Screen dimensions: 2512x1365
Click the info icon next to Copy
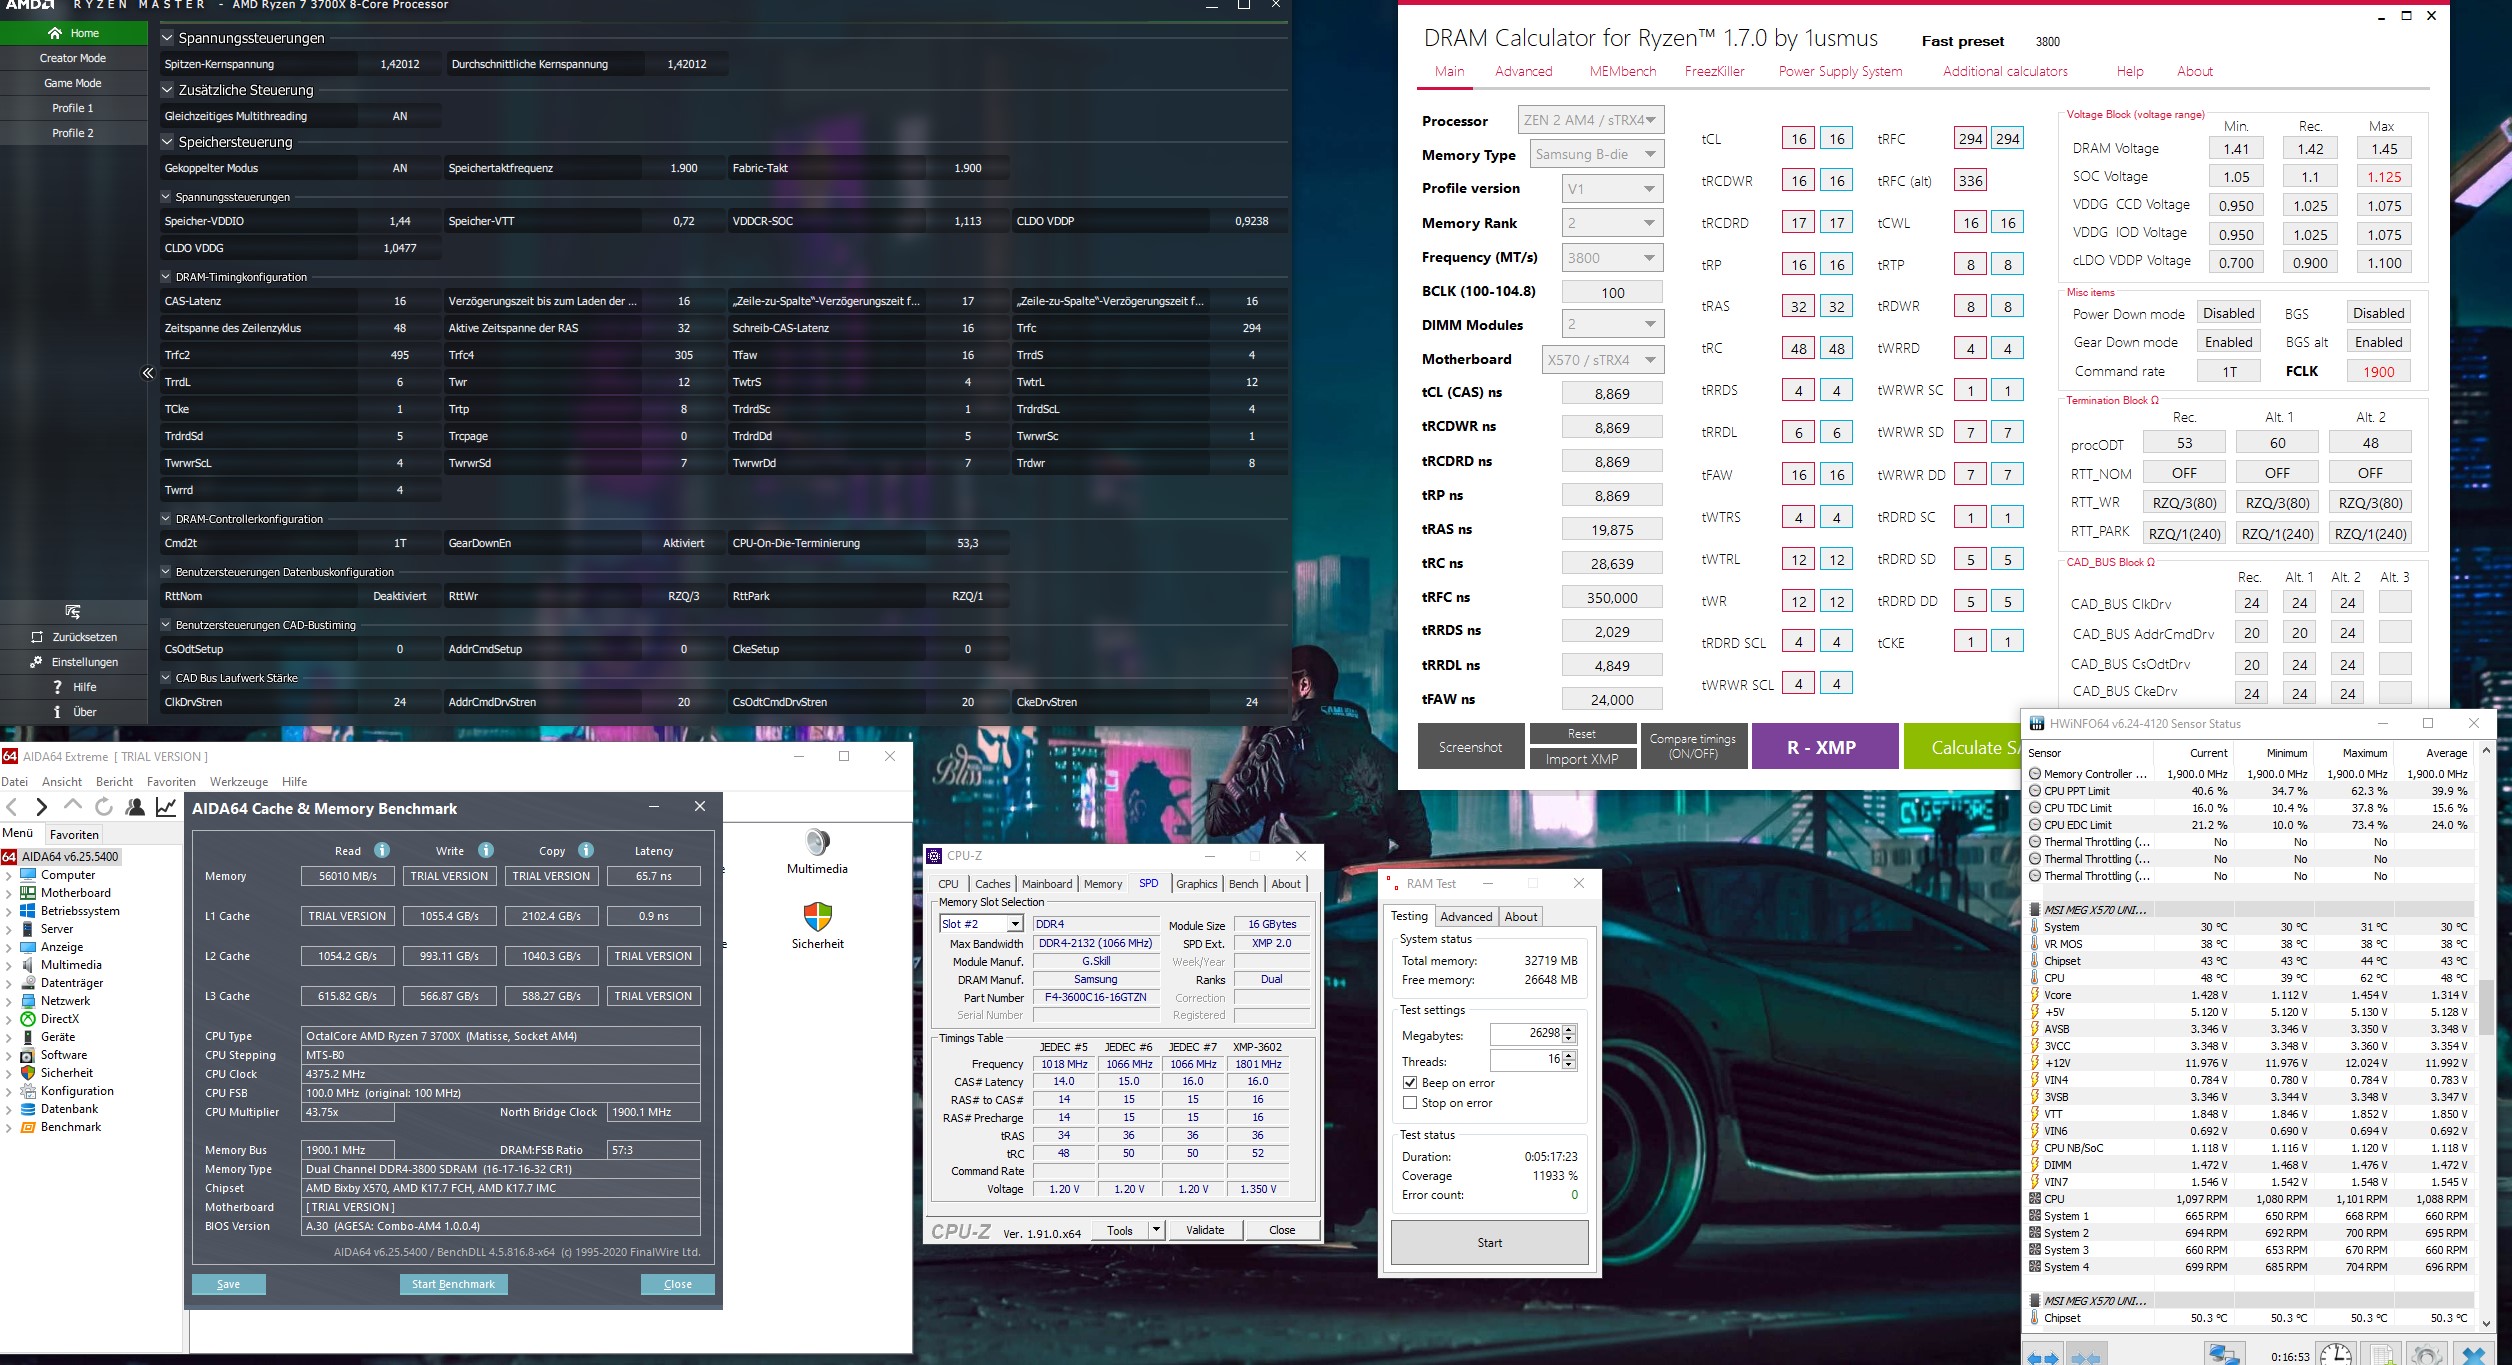(586, 850)
